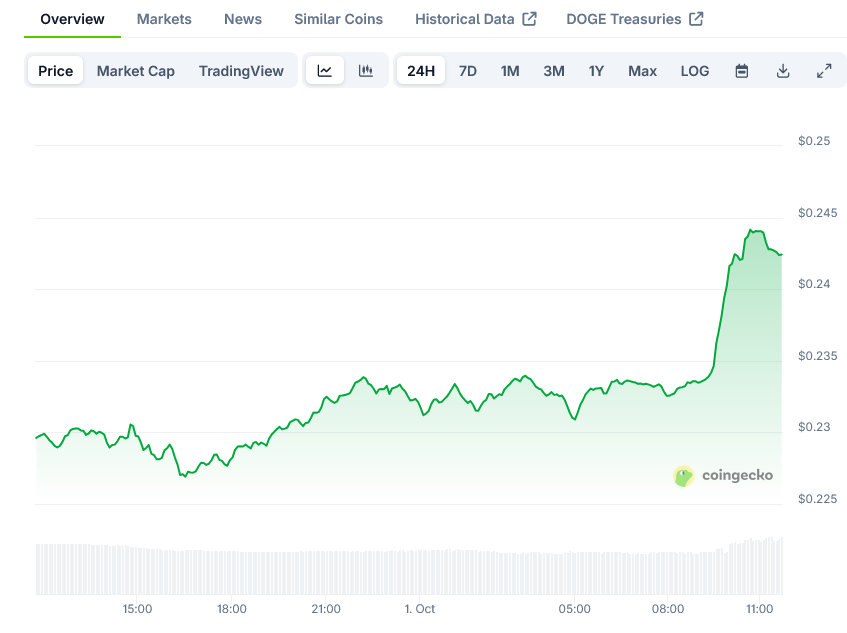Select the 7D time range
This screenshot has height=633, width=847.
[468, 71]
